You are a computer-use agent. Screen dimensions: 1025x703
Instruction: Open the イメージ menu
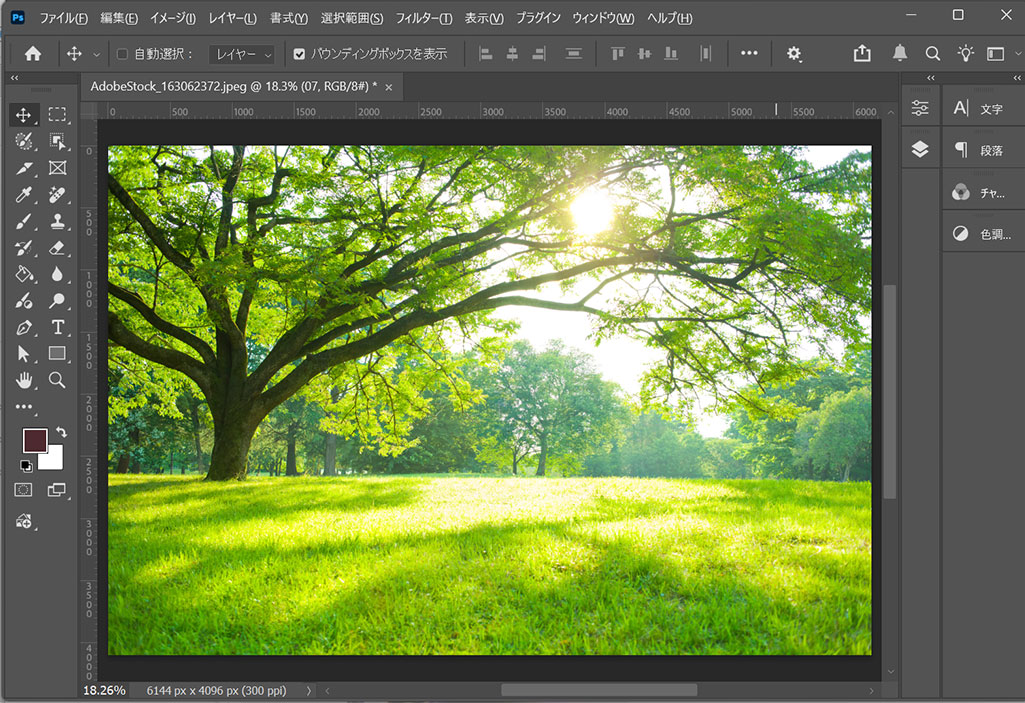point(173,18)
